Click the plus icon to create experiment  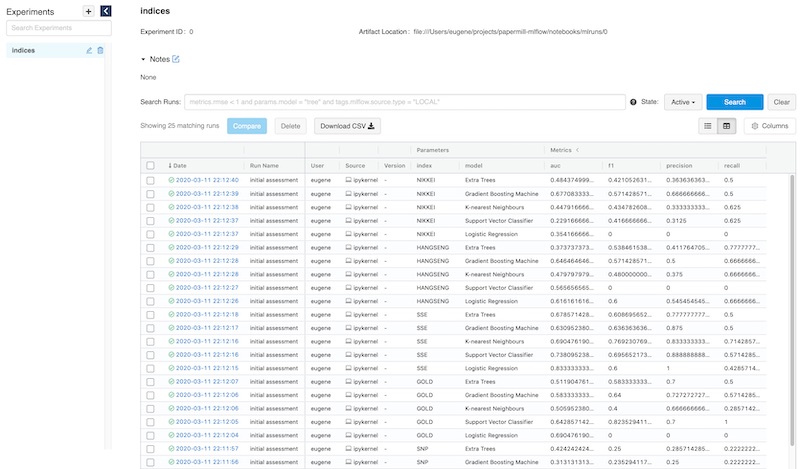click(88, 11)
